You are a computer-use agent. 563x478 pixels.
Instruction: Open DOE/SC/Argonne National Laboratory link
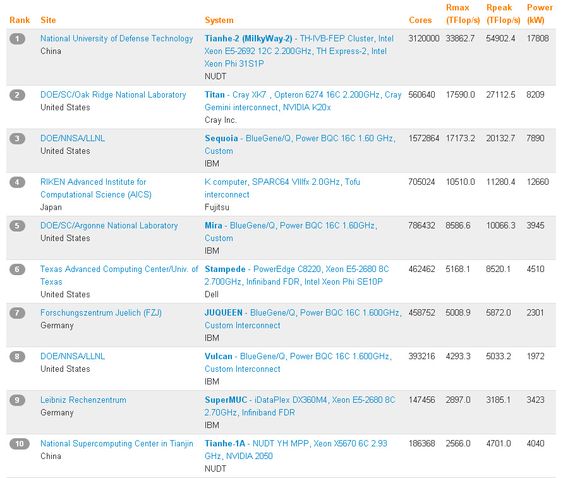point(109,226)
